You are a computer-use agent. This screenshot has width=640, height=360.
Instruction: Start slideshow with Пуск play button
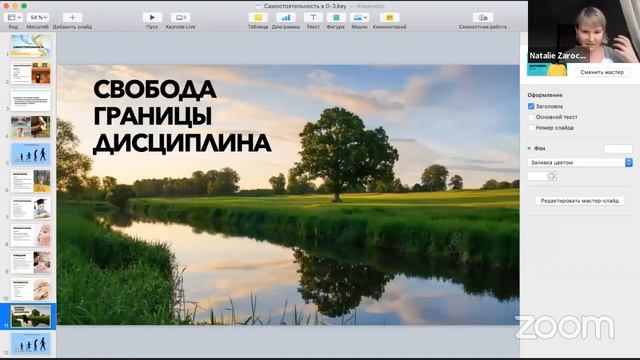point(152,18)
